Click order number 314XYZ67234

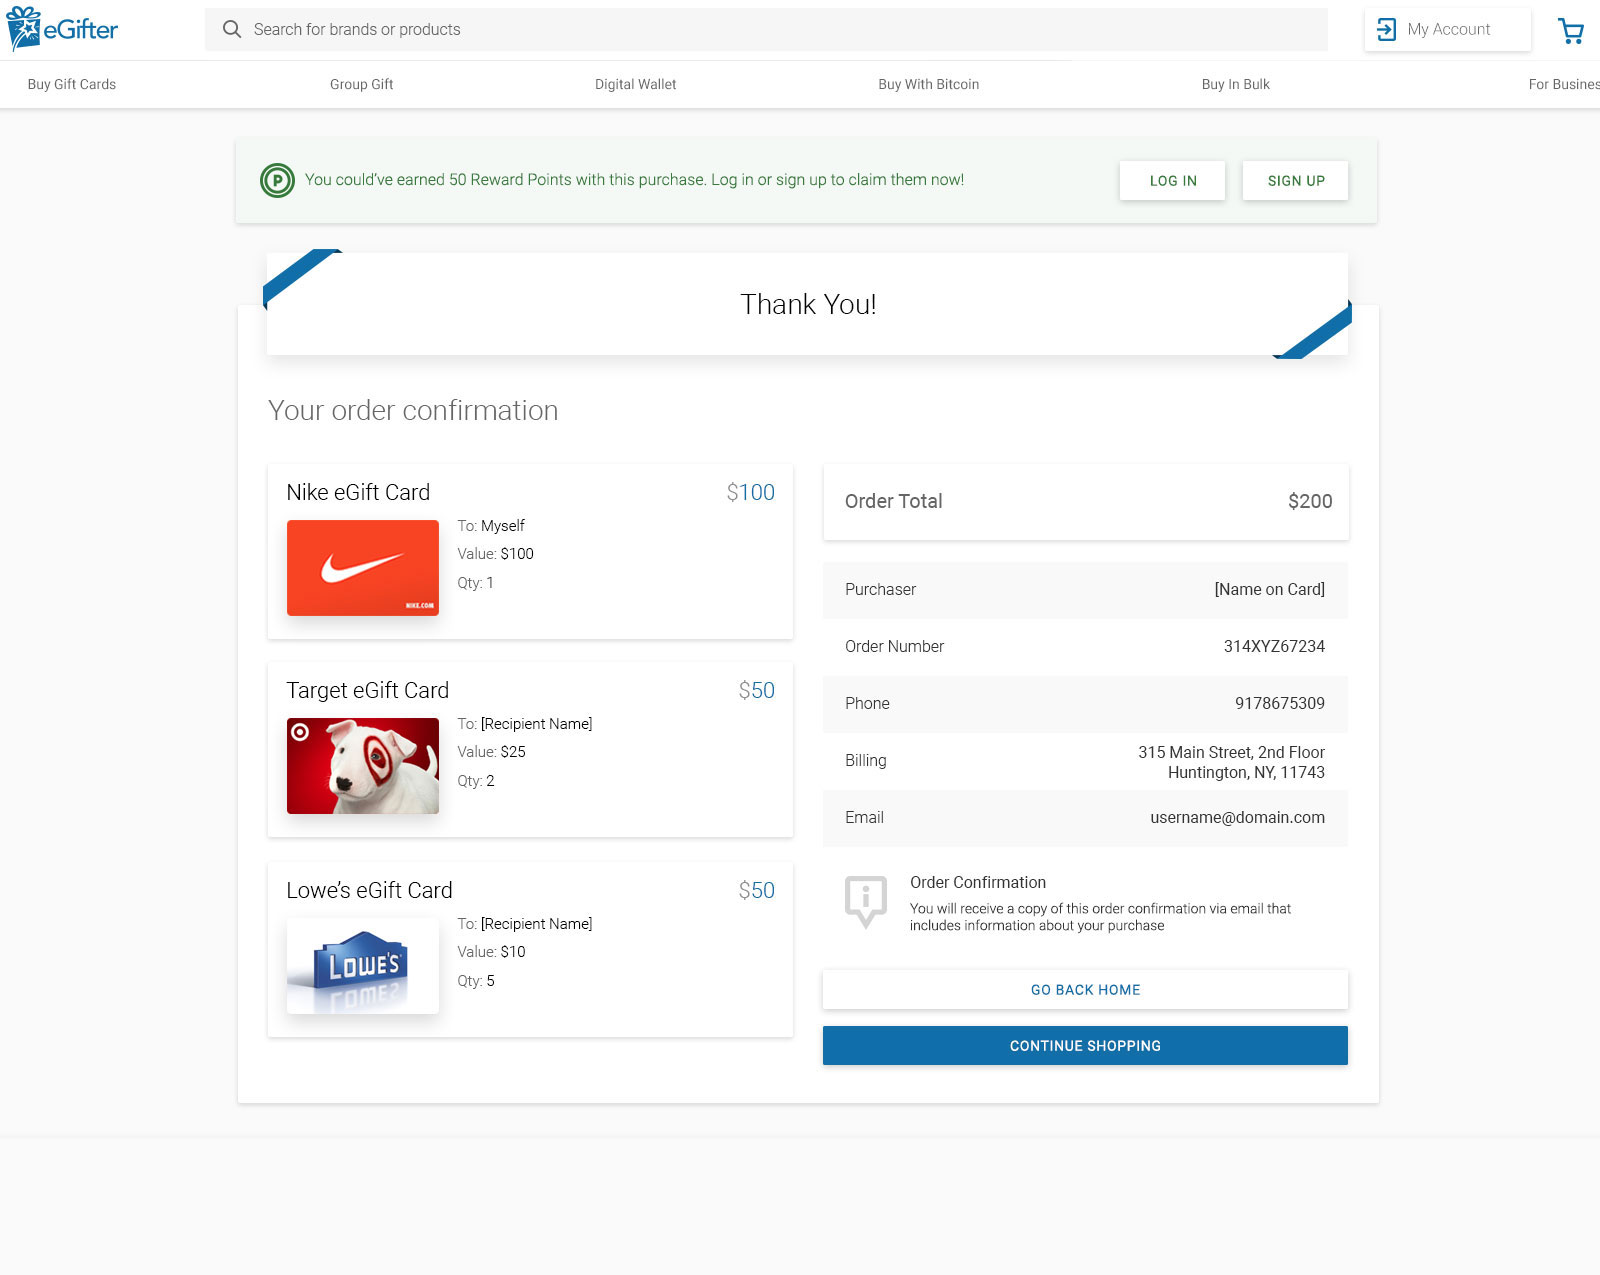tap(1274, 646)
